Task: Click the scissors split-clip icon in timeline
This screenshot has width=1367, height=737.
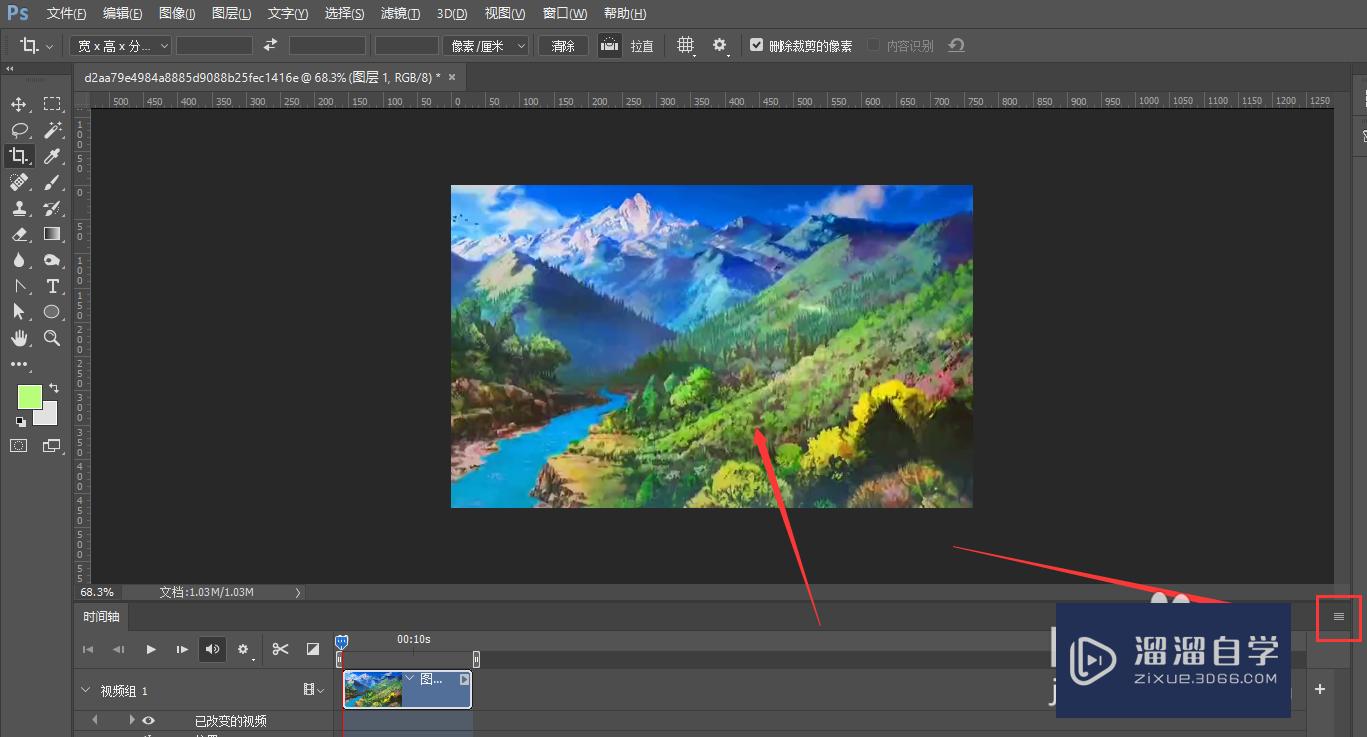Action: pyautogui.click(x=280, y=649)
